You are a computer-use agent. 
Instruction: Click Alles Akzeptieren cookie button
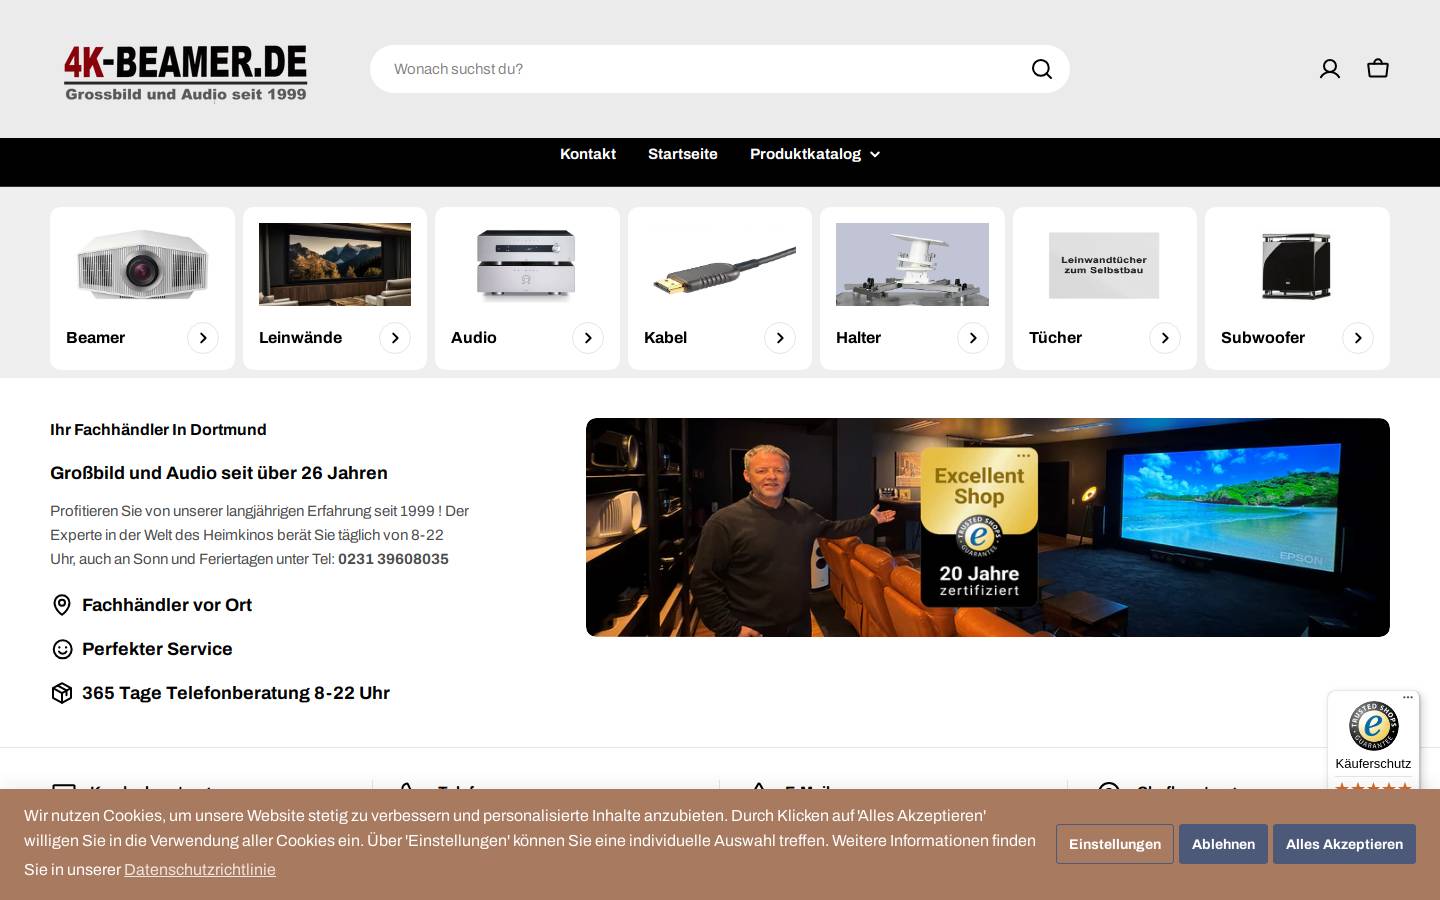[1344, 844]
